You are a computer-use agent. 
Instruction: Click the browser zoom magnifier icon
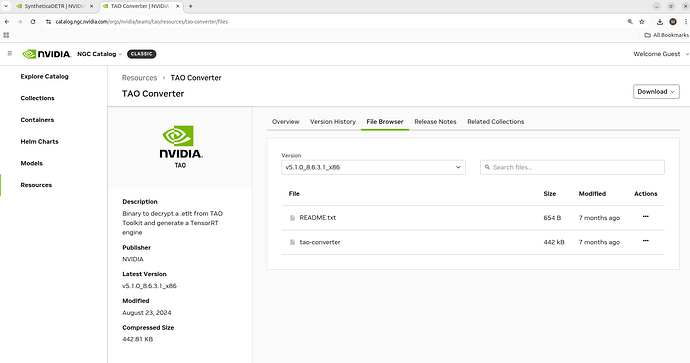point(630,22)
